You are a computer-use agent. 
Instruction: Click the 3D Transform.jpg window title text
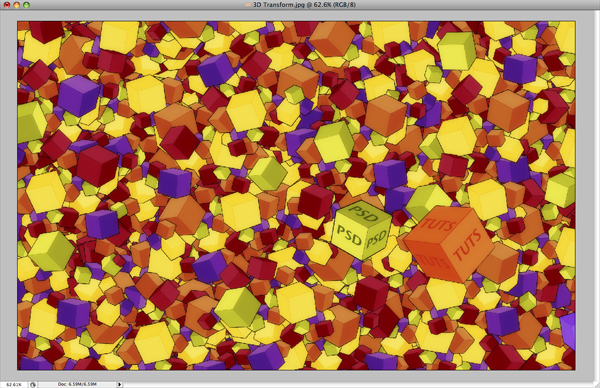point(304,5)
